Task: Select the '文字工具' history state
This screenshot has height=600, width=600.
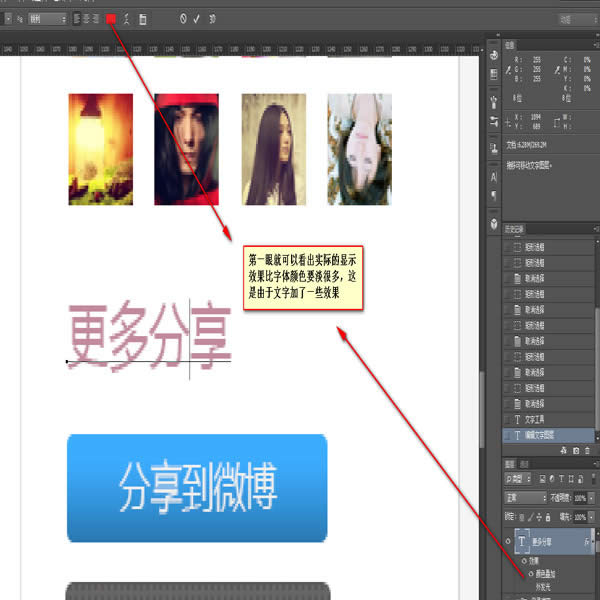Action: pos(548,419)
